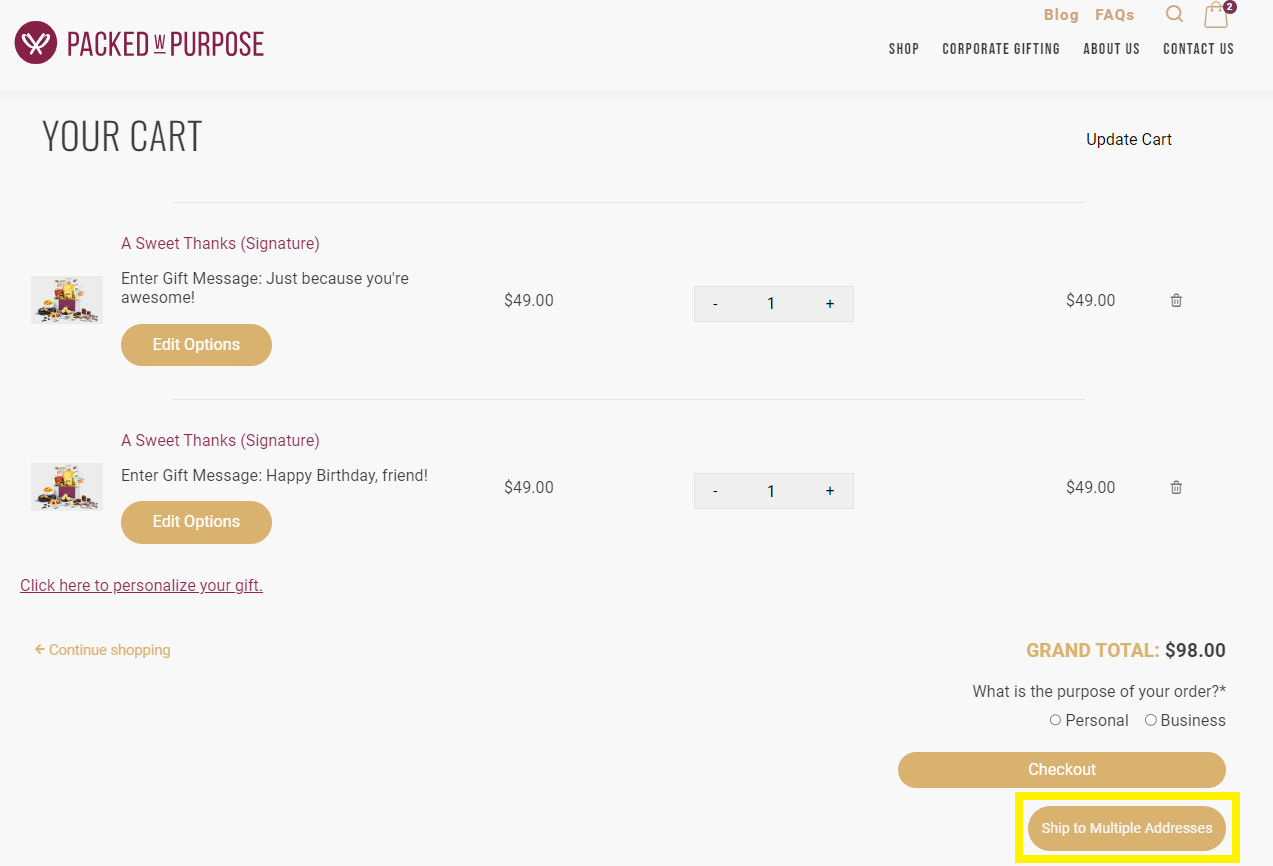Proceed to Checkout
The image size is (1273, 866).
(x=1061, y=769)
